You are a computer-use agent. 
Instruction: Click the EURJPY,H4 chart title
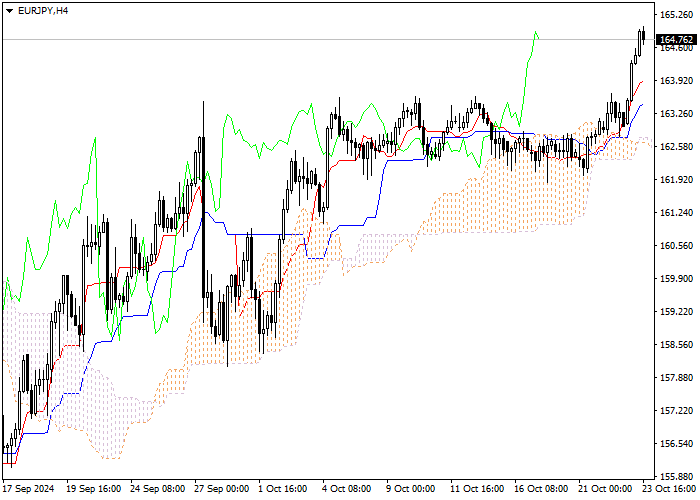[43, 11]
